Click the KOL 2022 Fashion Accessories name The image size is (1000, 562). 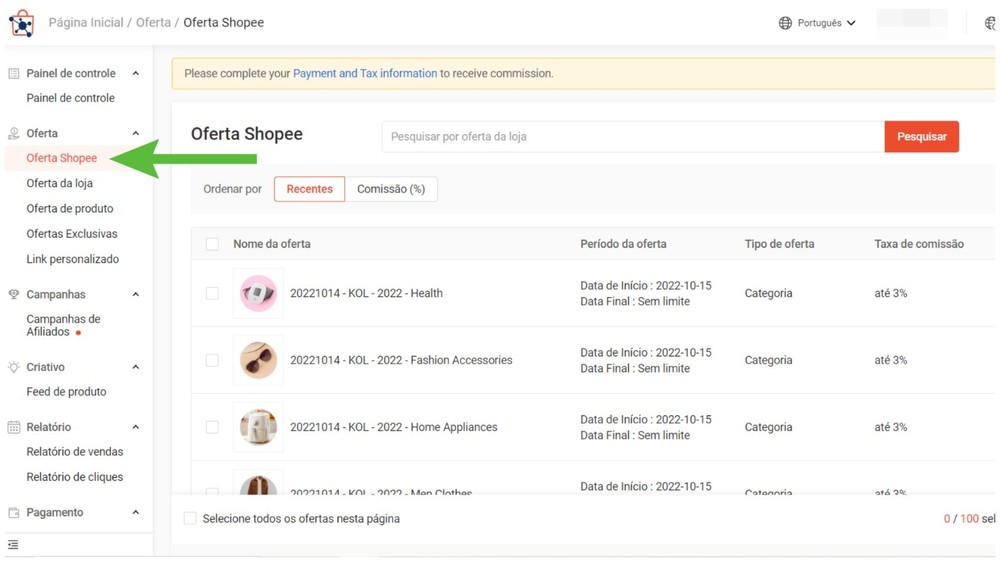(401, 360)
